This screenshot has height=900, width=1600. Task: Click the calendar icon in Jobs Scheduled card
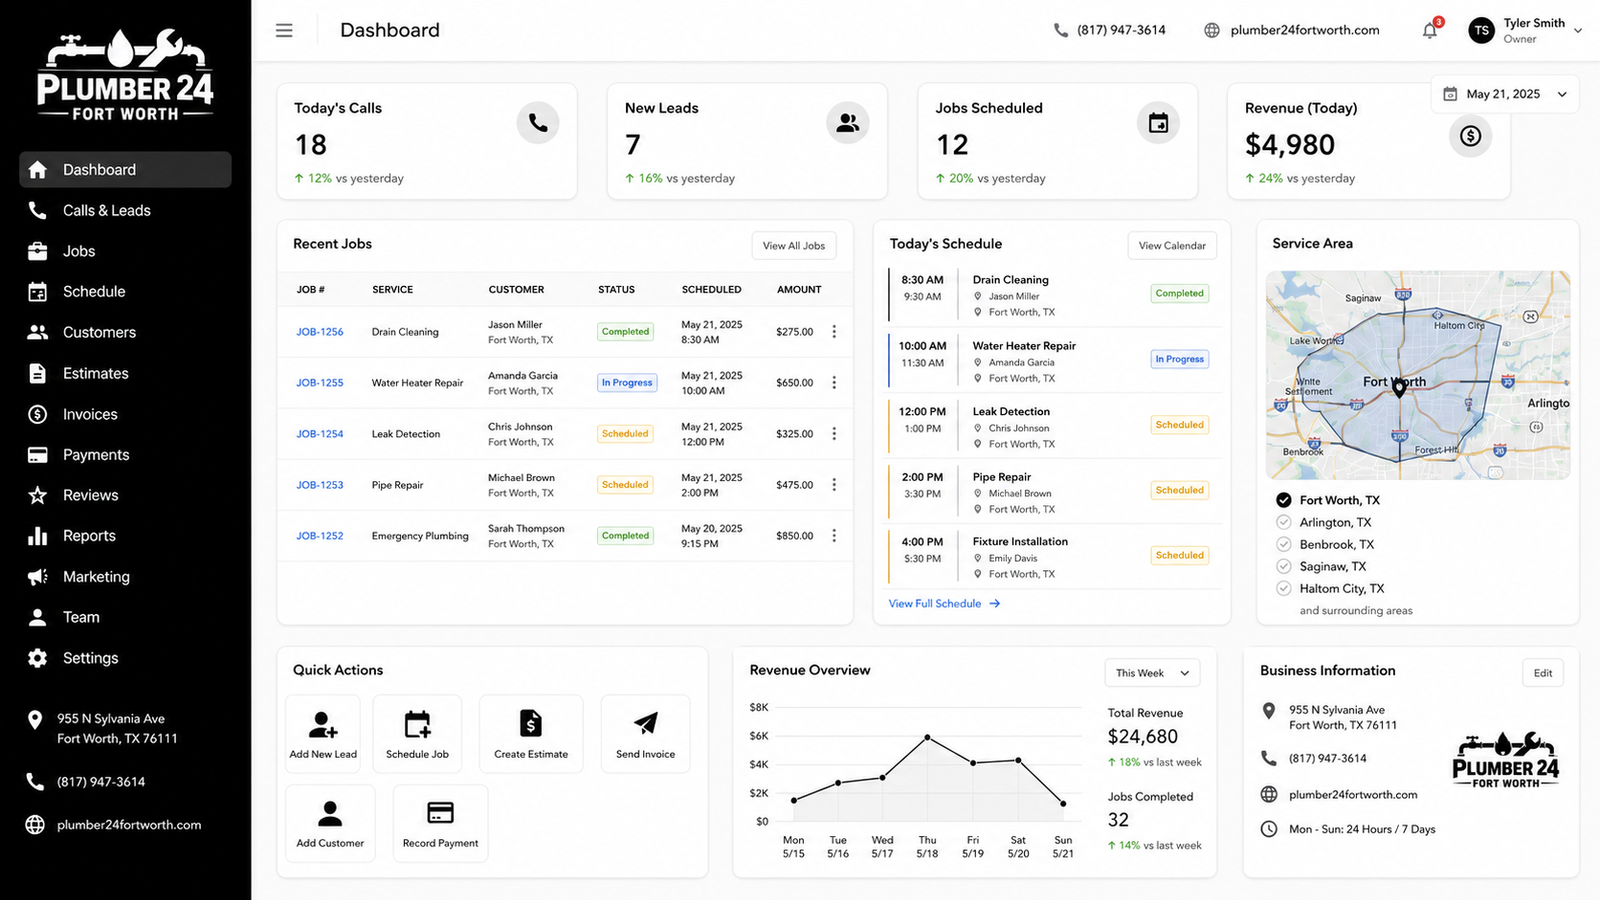coord(1158,123)
